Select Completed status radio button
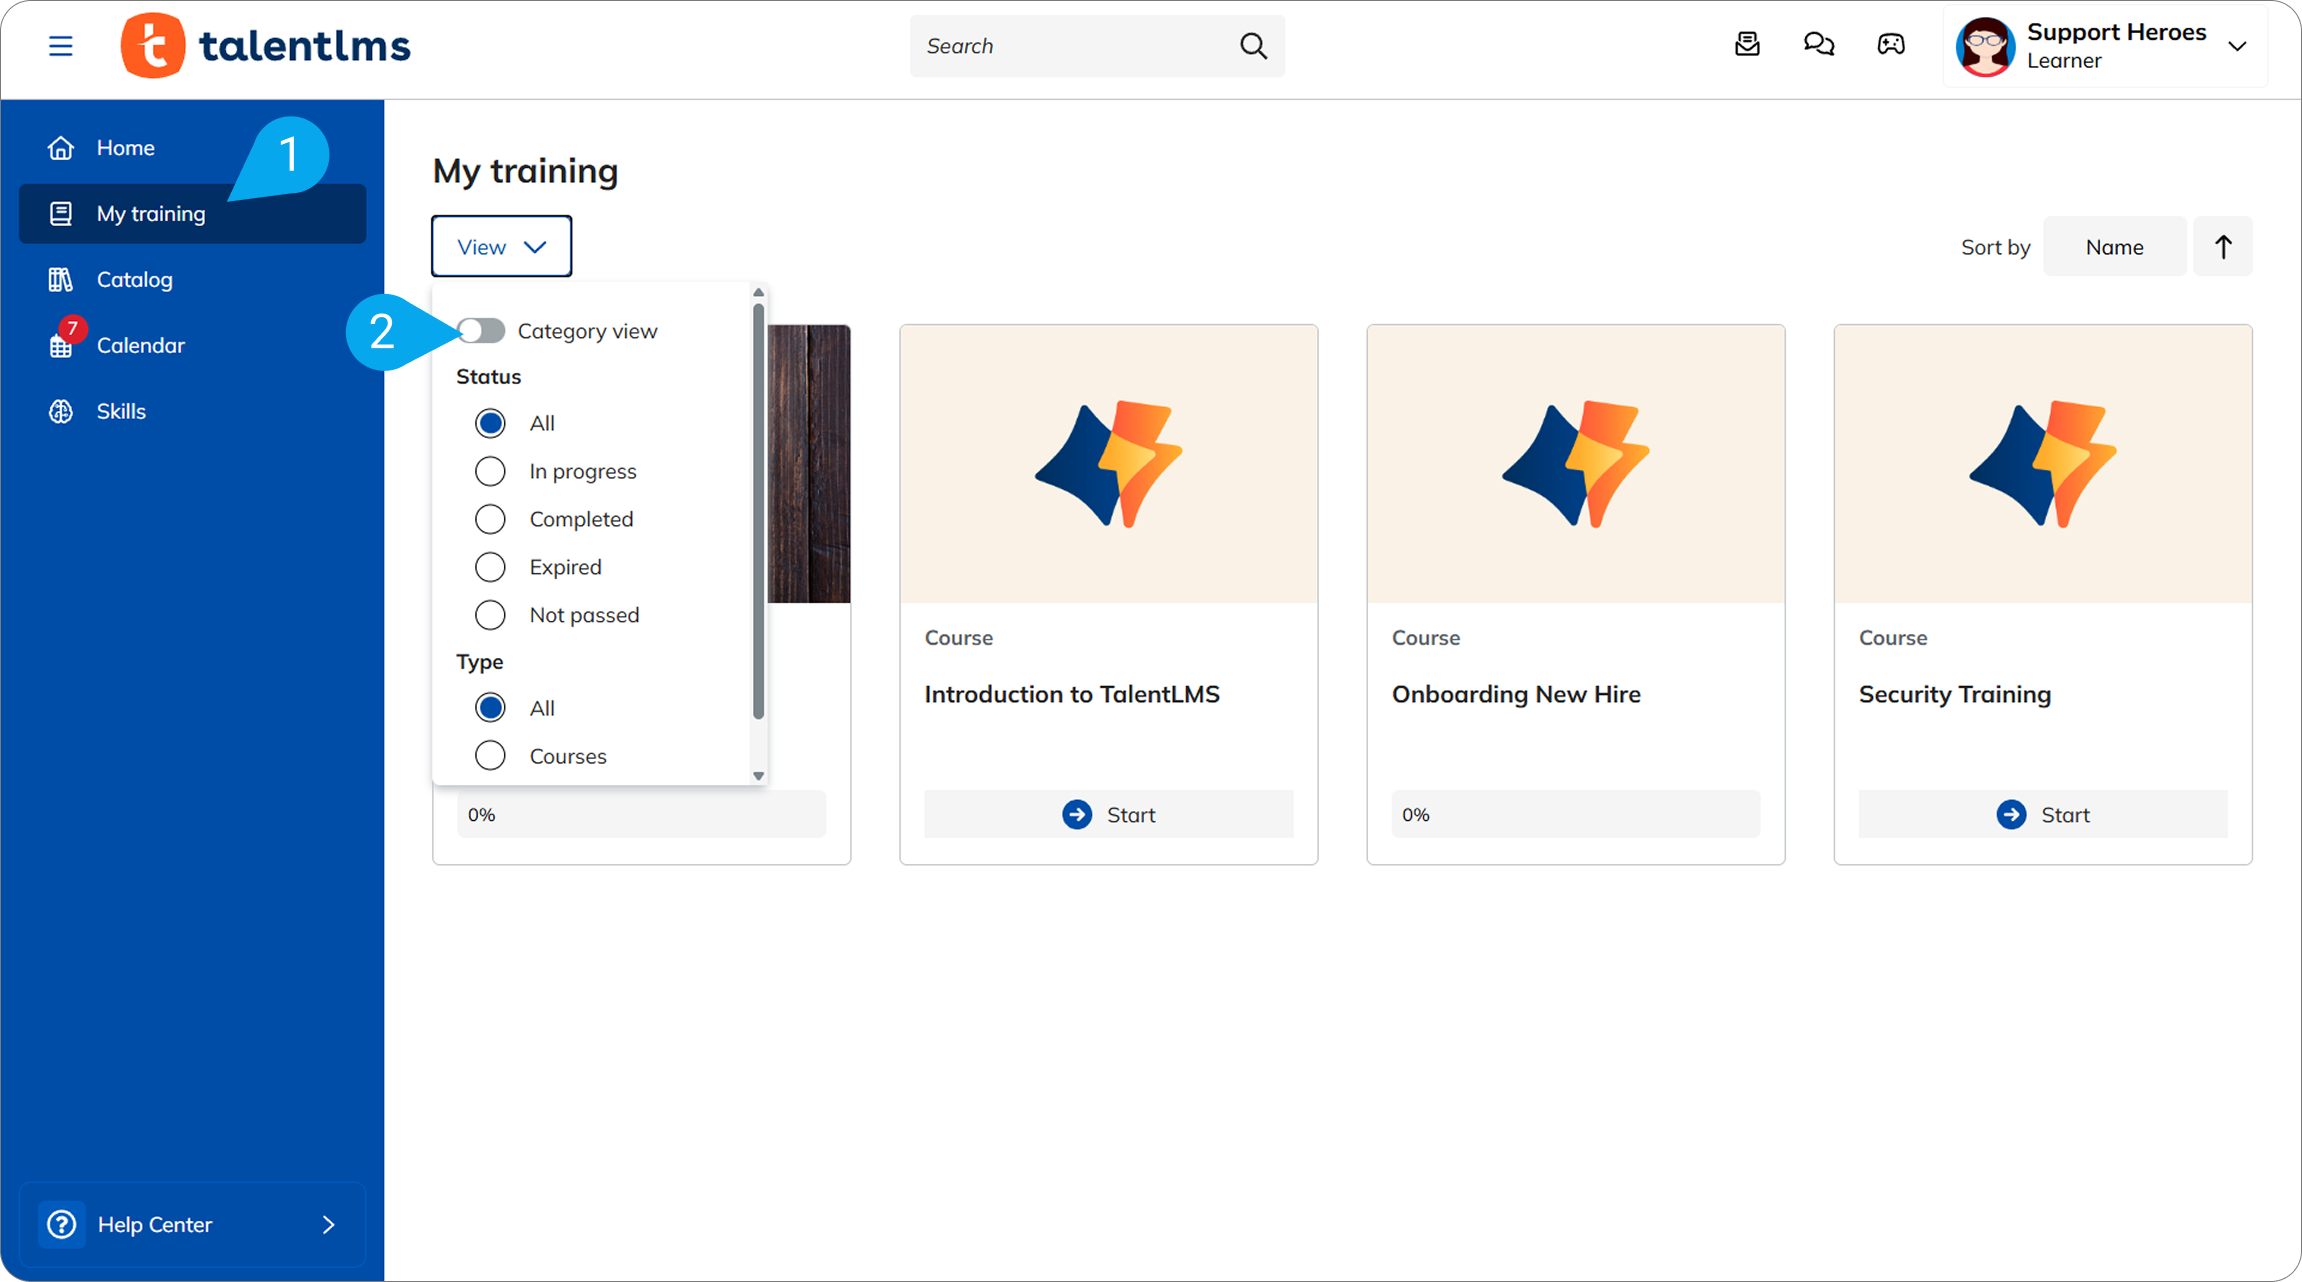 pos(490,519)
